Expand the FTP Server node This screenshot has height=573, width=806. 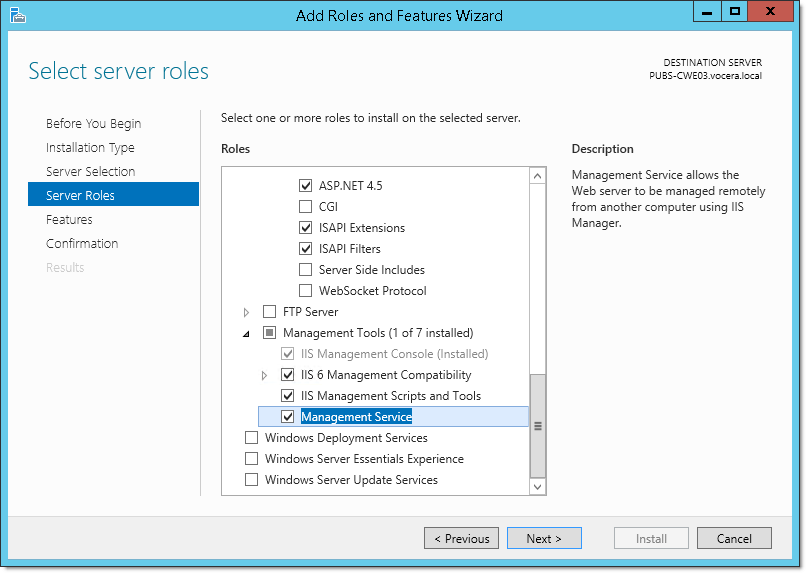[x=246, y=312]
